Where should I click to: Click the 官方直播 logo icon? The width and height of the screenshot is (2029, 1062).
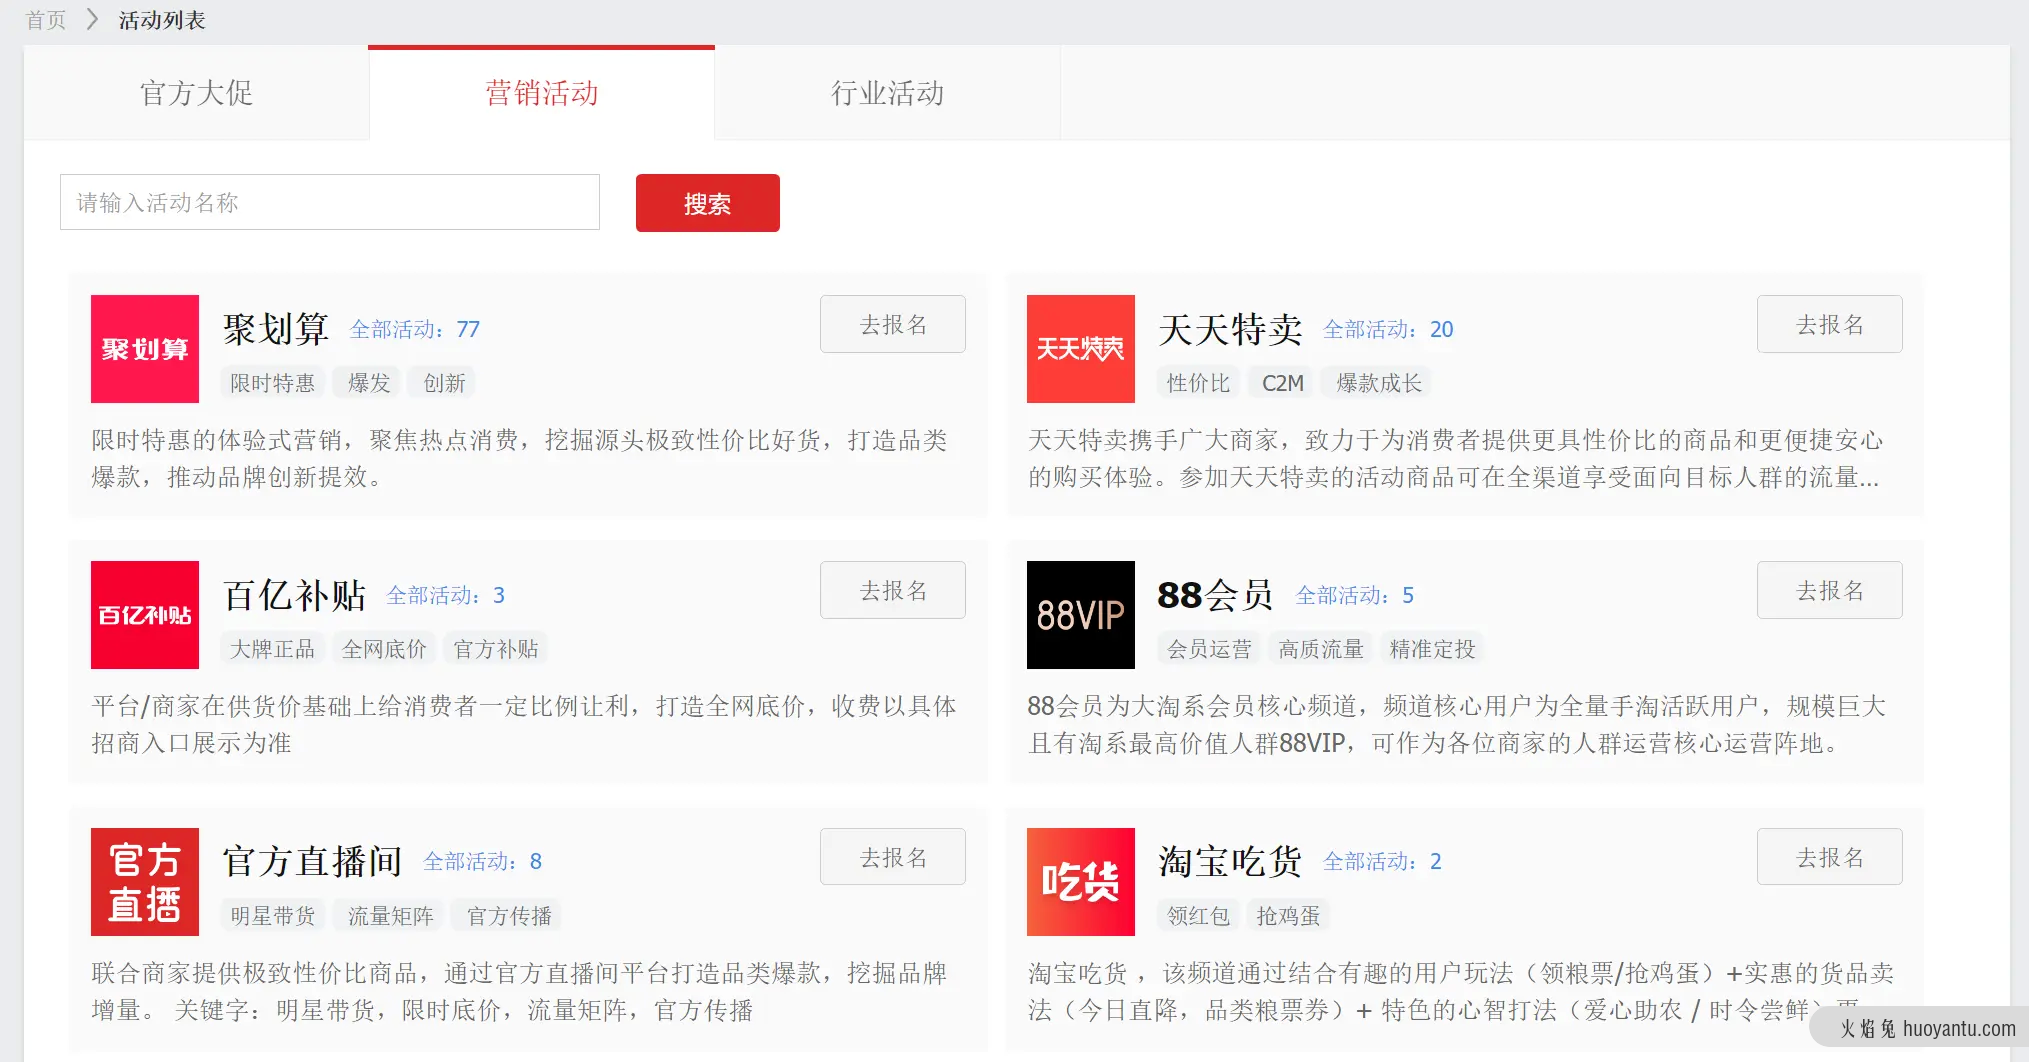coord(145,882)
